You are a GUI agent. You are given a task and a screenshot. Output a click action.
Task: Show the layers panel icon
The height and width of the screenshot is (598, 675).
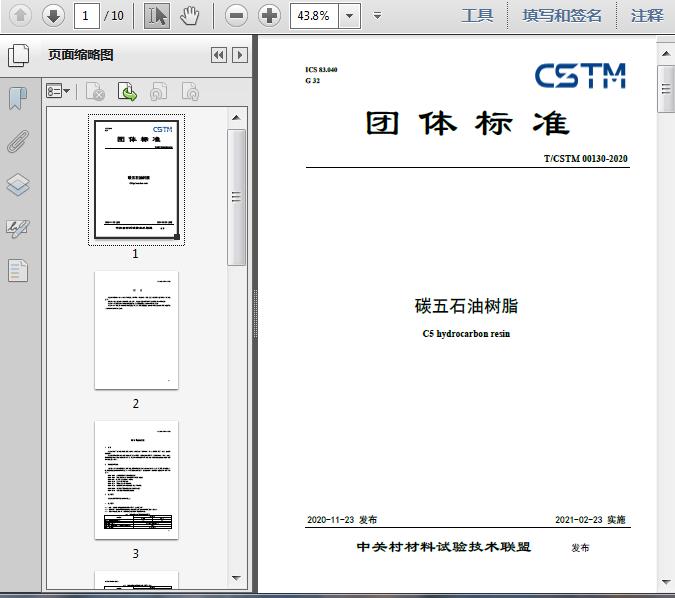point(18,185)
